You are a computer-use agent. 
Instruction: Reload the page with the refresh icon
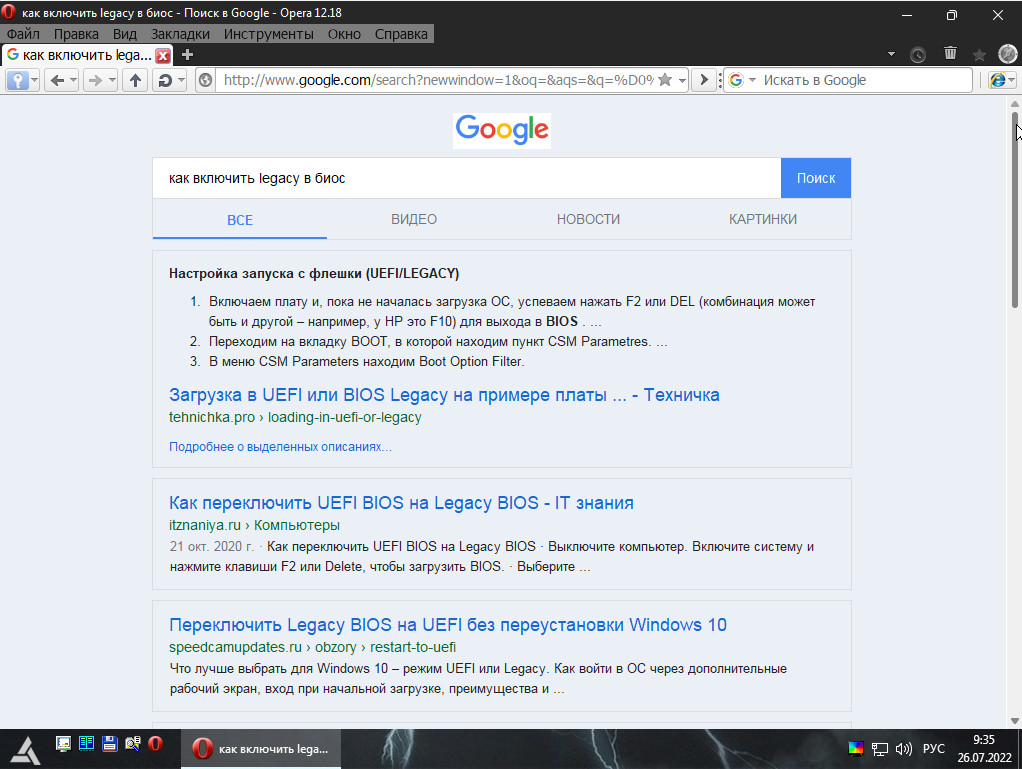click(165, 80)
